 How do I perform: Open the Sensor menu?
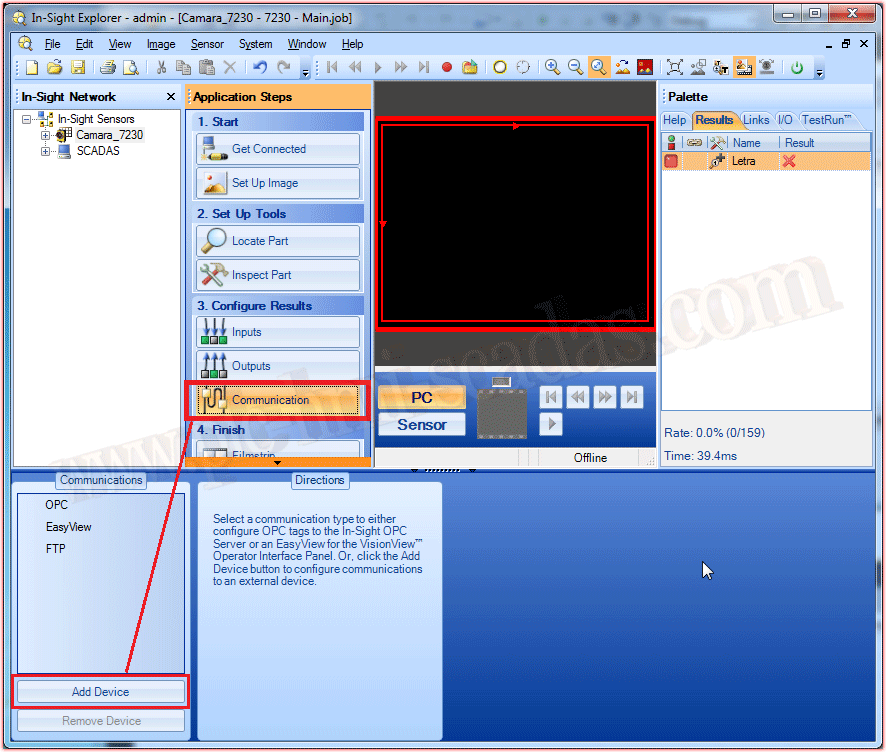tap(207, 44)
